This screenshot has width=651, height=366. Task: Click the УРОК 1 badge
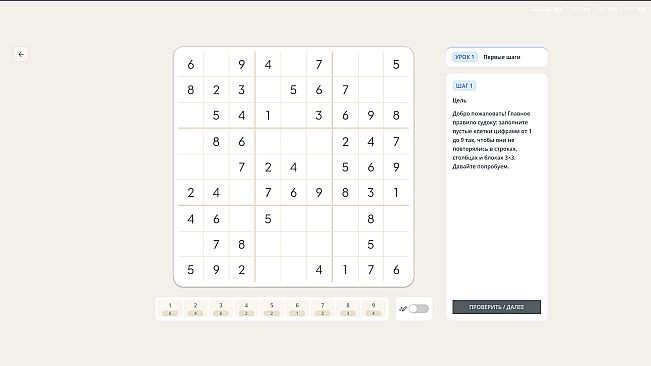tap(465, 57)
